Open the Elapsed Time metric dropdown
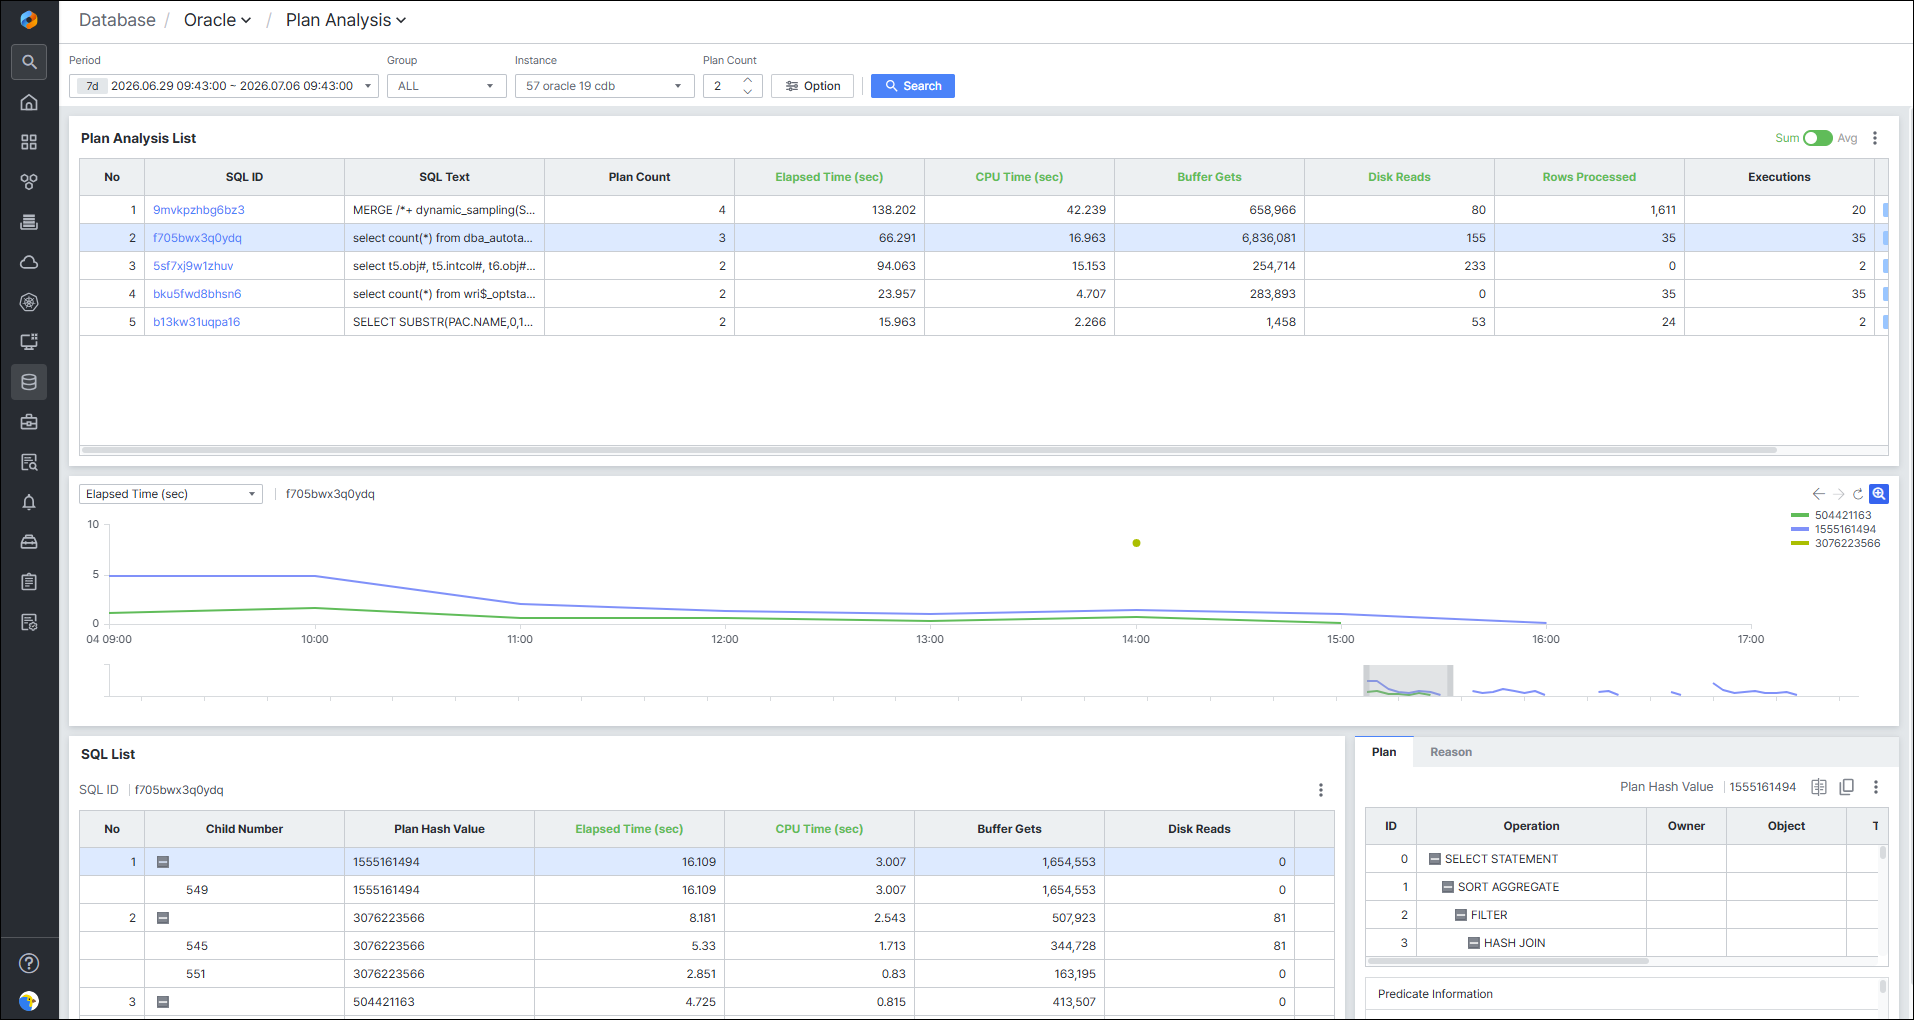This screenshot has width=1914, height=1020. tap(171, 494)
